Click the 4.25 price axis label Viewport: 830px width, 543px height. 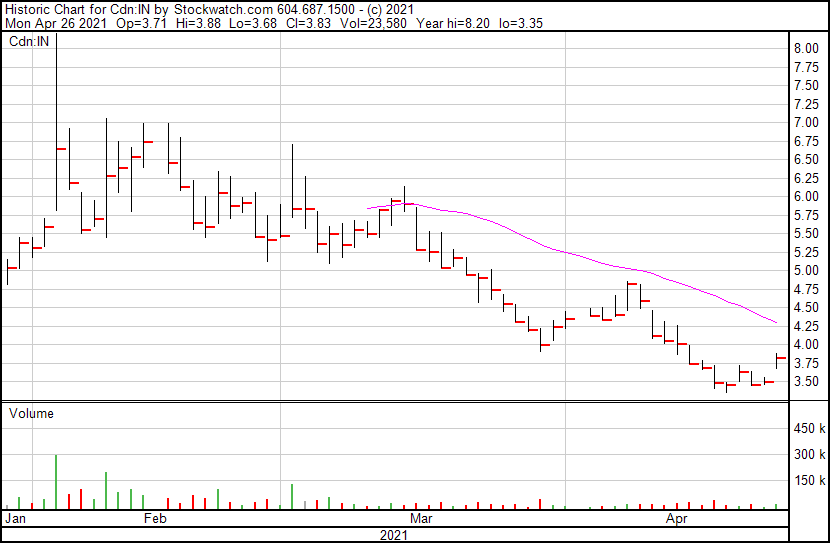click(806, 327)
